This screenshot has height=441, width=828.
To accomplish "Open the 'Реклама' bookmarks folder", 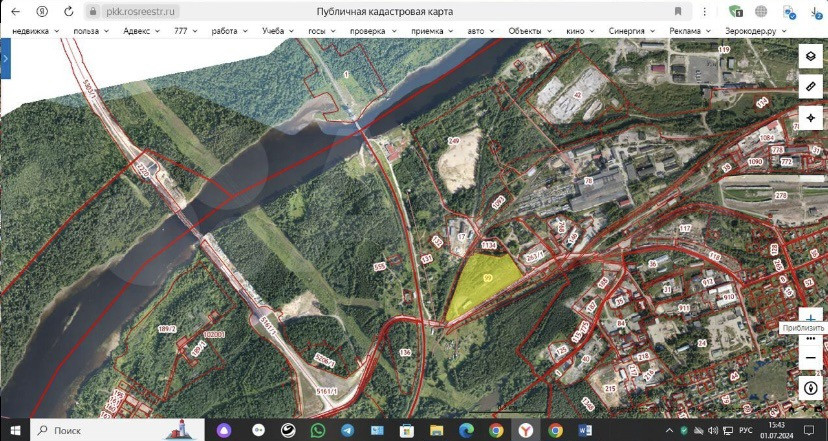I will tap(690, 31).
